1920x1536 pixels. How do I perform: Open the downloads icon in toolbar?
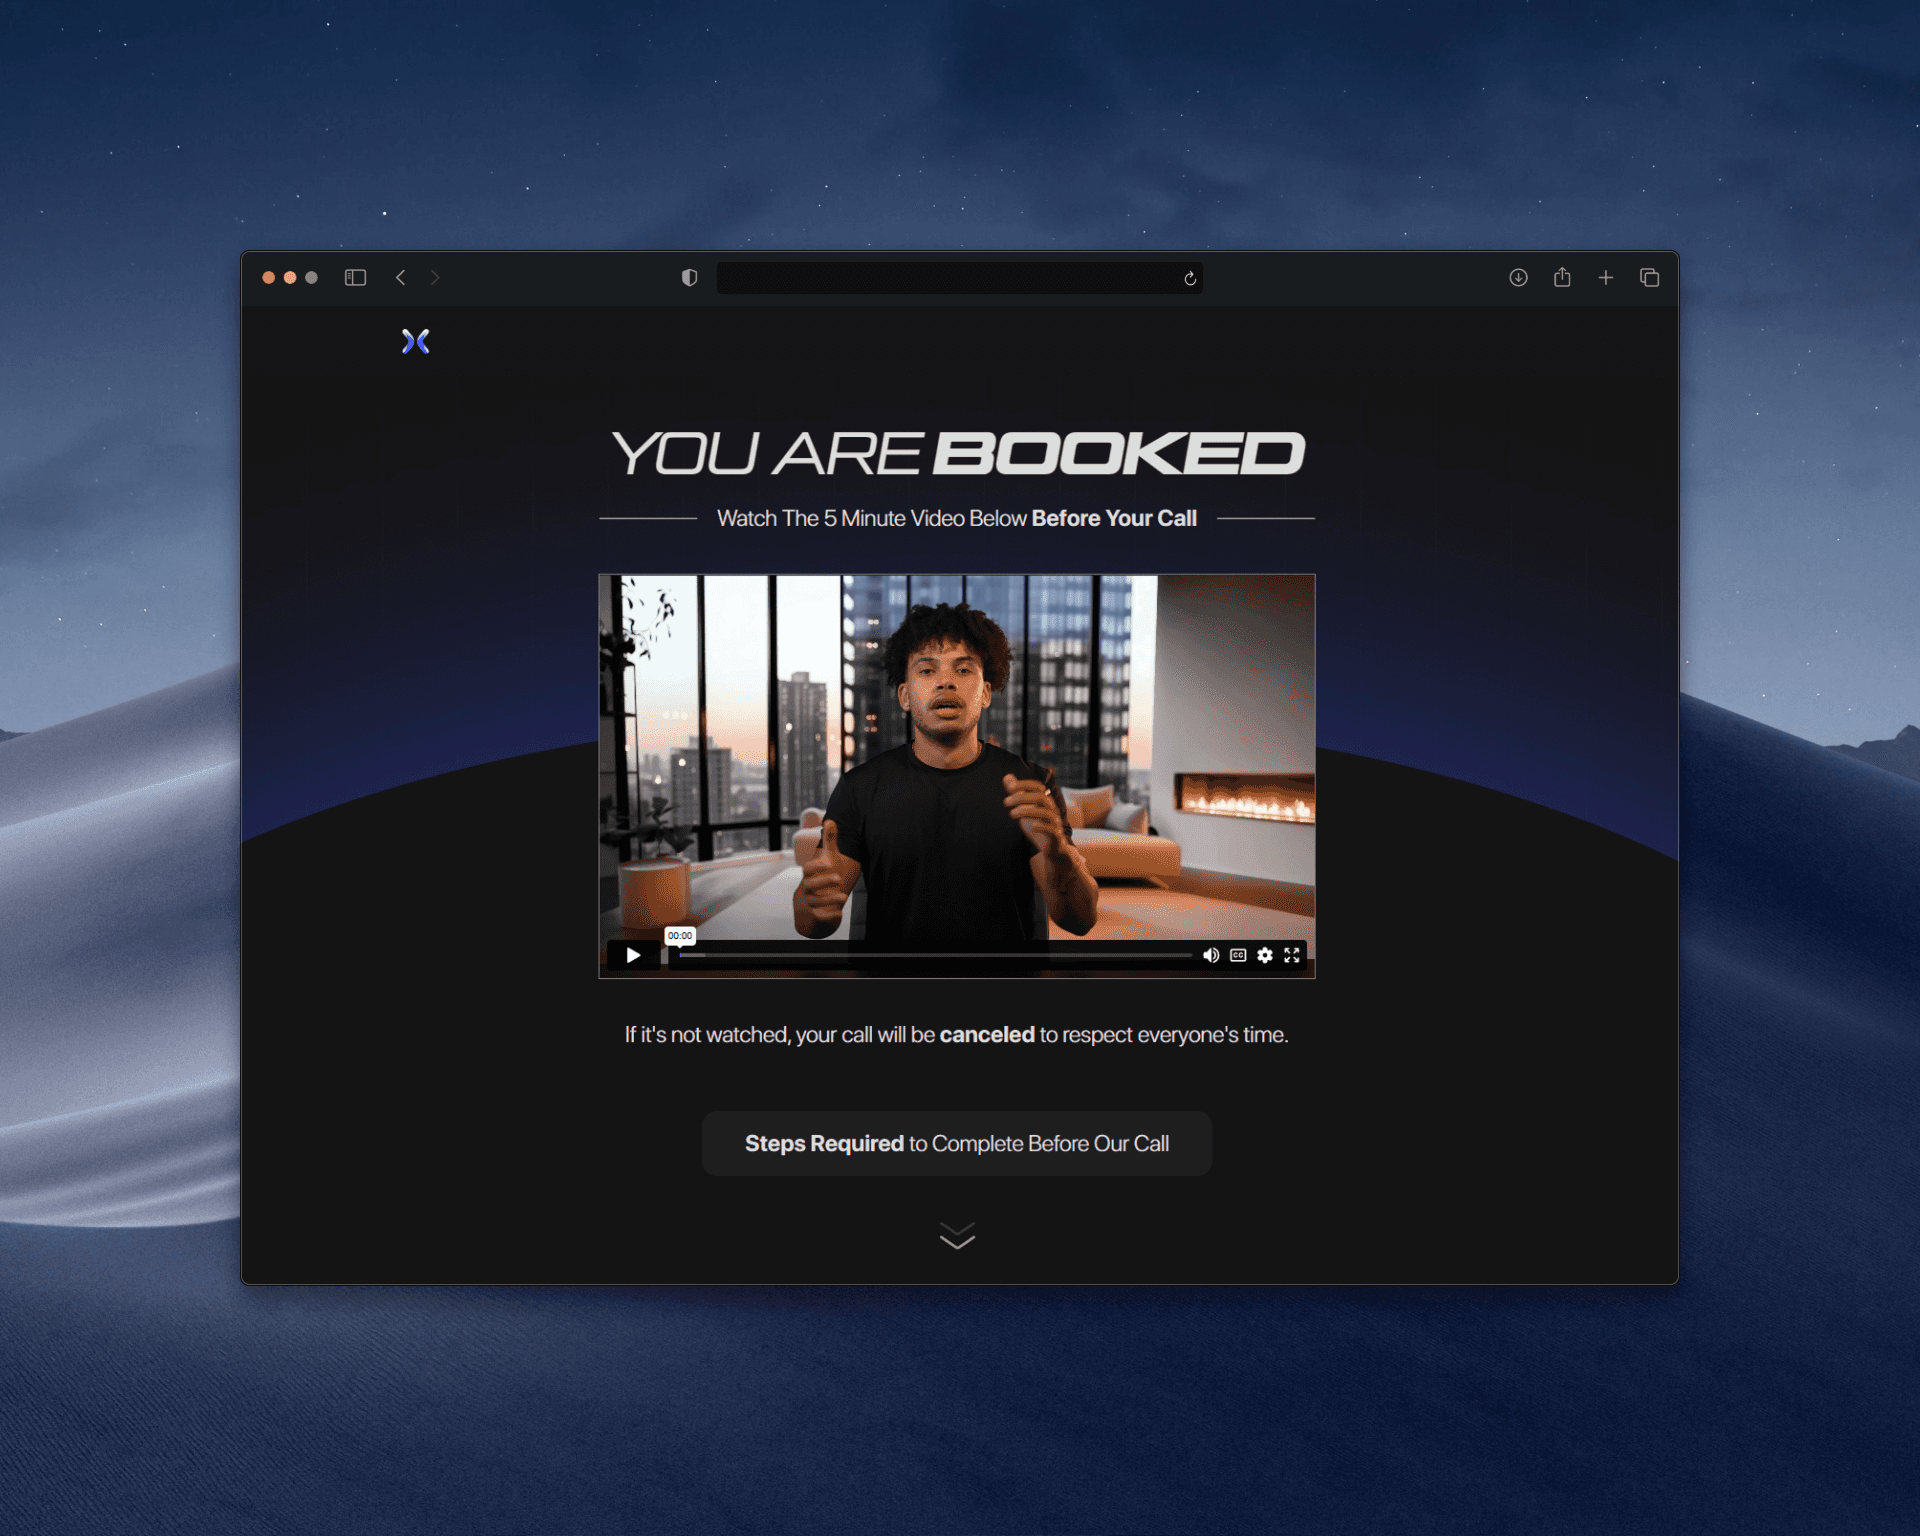coord(1518,277)
